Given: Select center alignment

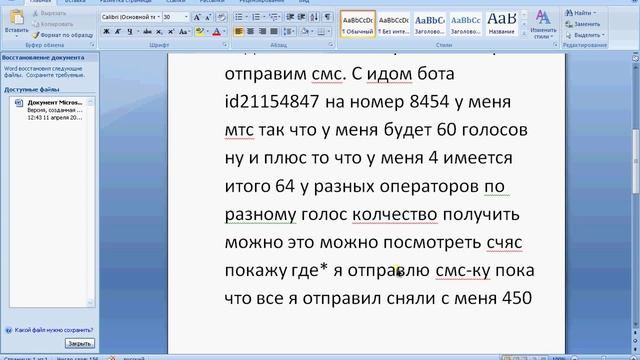Looking at the screenshot, I should (251, 31).
